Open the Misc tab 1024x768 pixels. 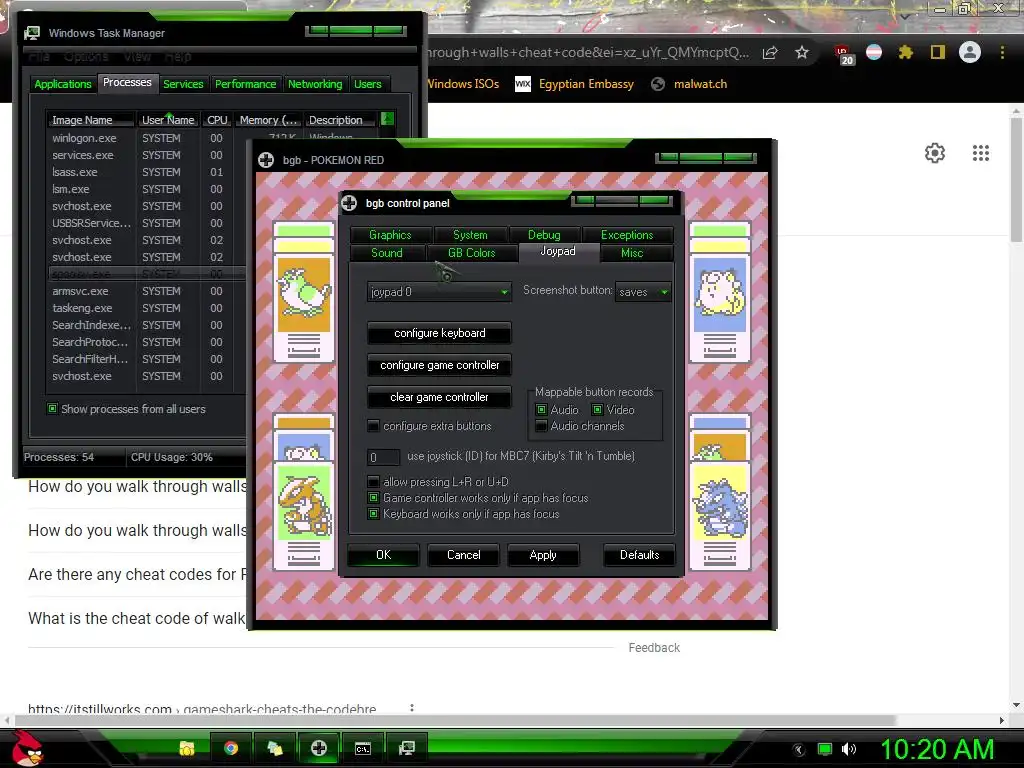[632, 253]
